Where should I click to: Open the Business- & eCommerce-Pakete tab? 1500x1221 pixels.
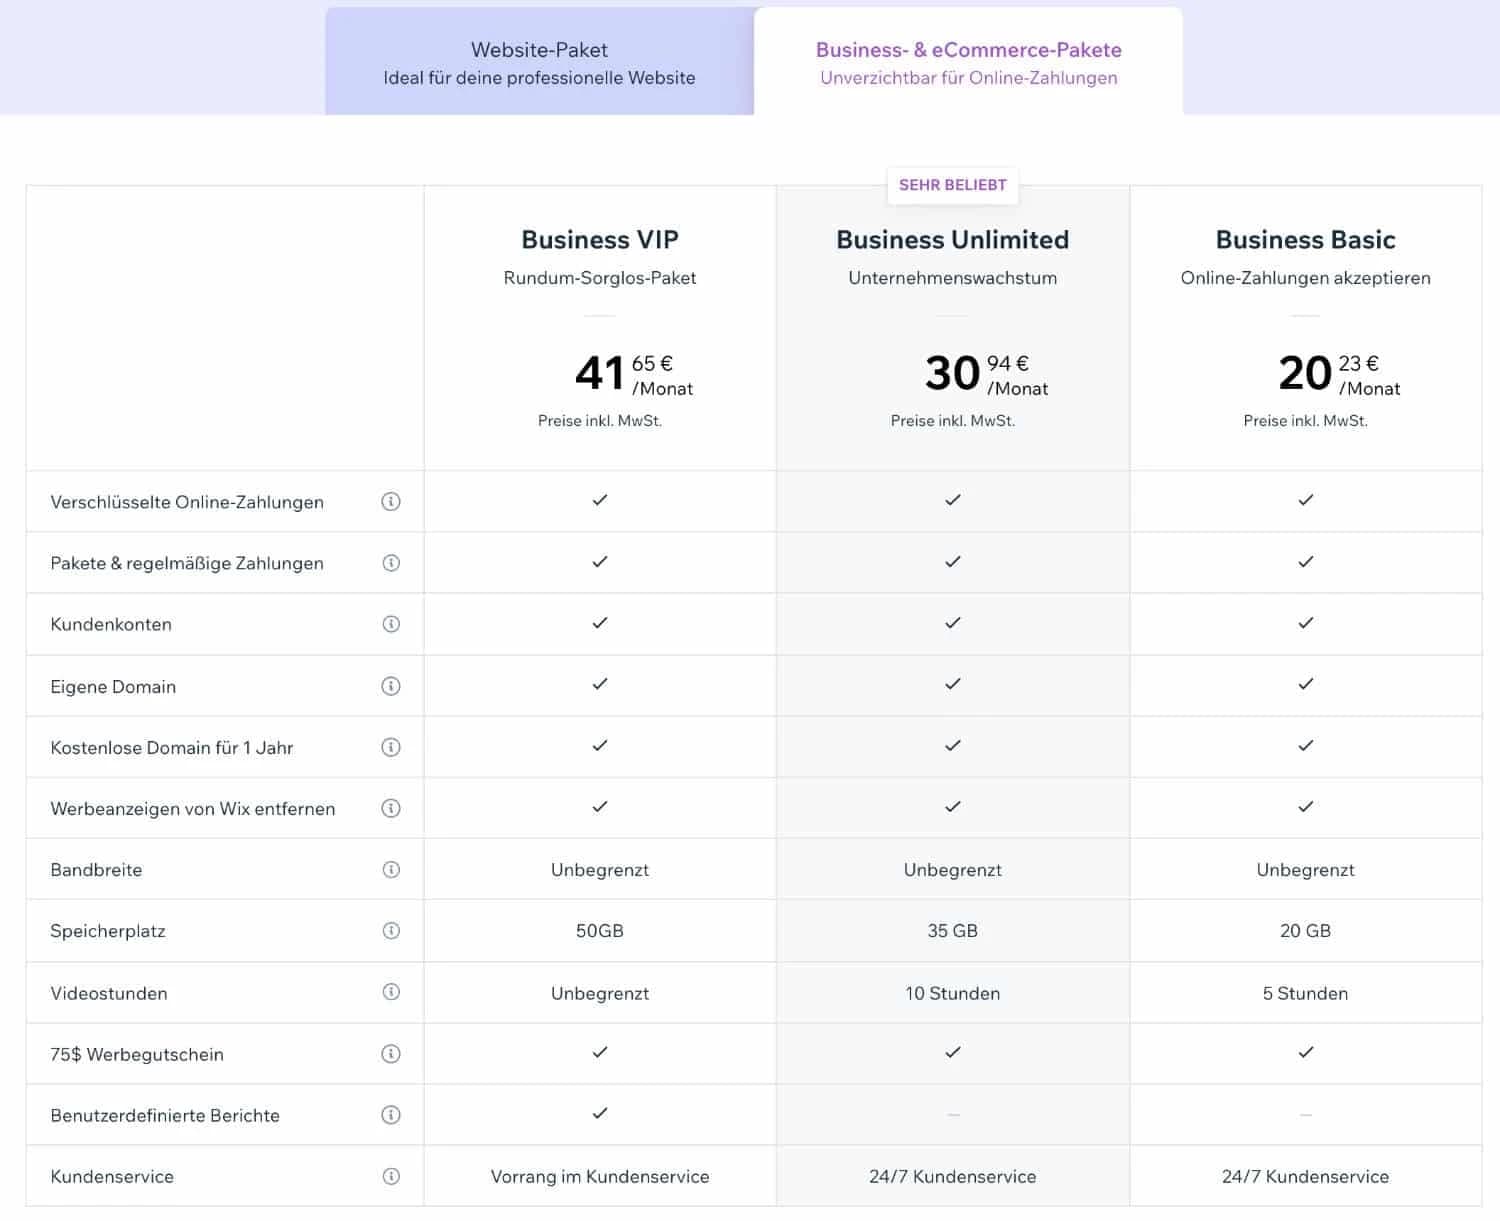968,62
